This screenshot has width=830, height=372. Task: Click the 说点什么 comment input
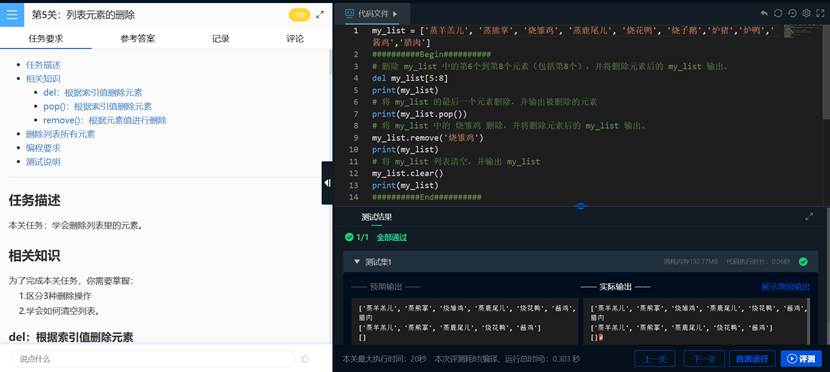click(152, 359)
